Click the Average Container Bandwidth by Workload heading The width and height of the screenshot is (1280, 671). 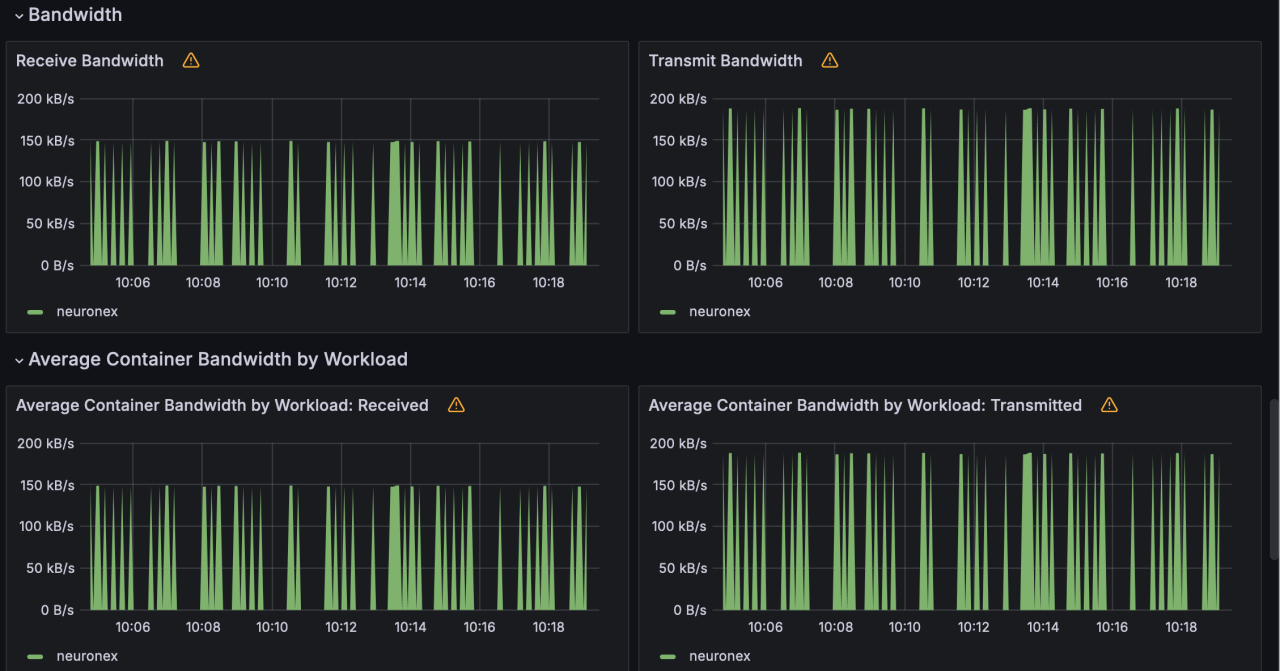[x=218, y=359]
